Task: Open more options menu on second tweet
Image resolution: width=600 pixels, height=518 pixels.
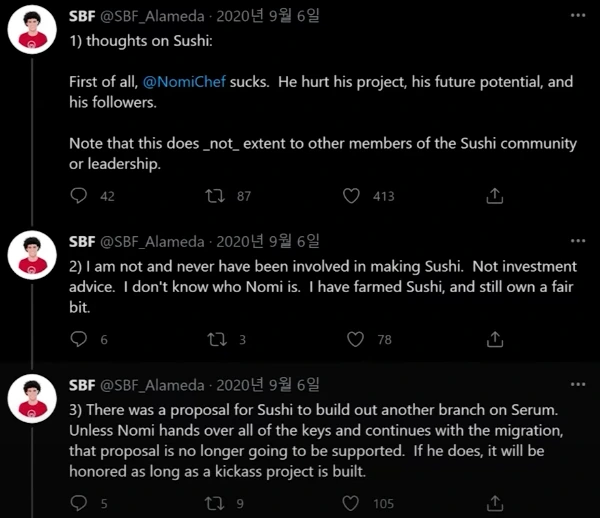Action: pos(577,242)
